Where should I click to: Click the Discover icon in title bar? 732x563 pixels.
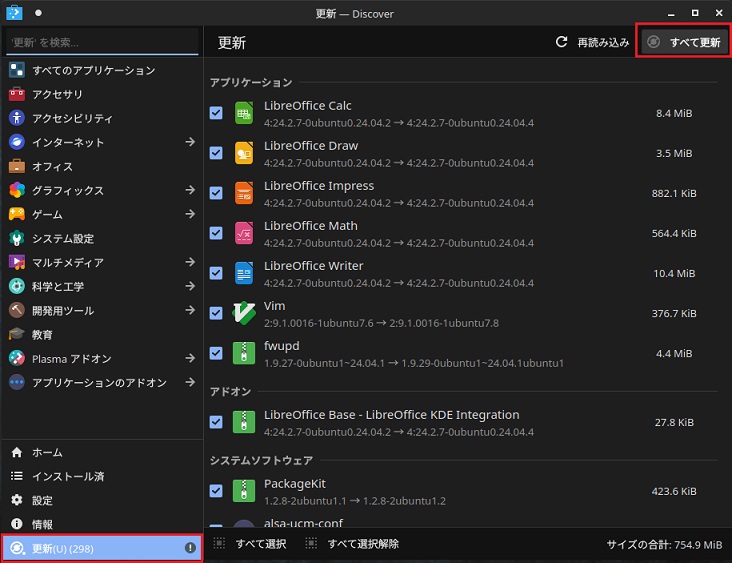(x=14, y=13)
